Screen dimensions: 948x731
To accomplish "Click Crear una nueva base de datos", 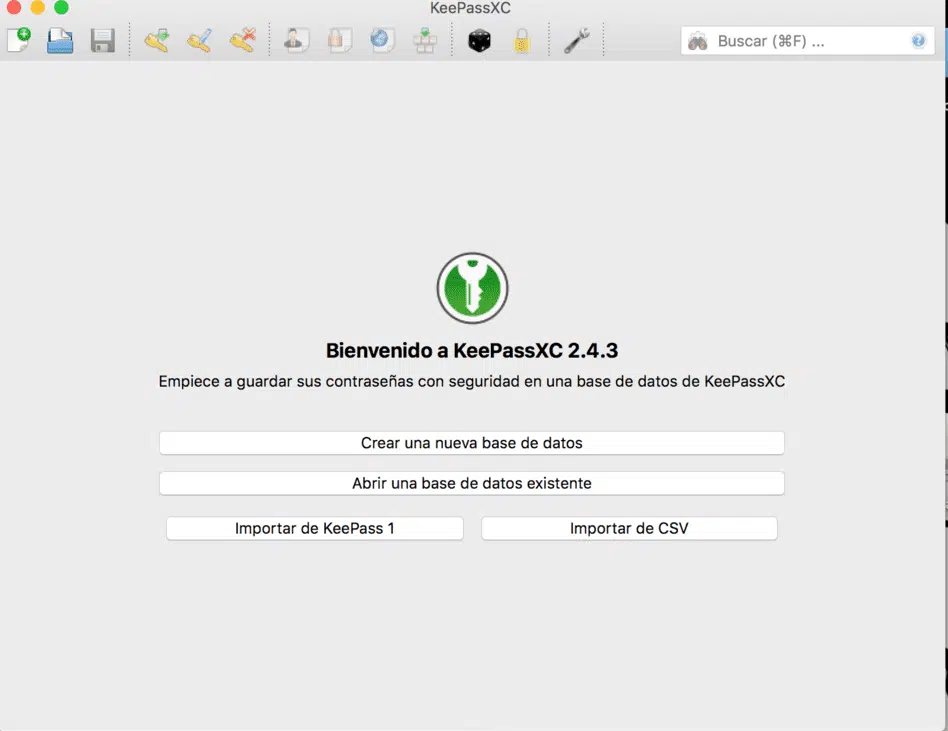I will coord(472,443).
